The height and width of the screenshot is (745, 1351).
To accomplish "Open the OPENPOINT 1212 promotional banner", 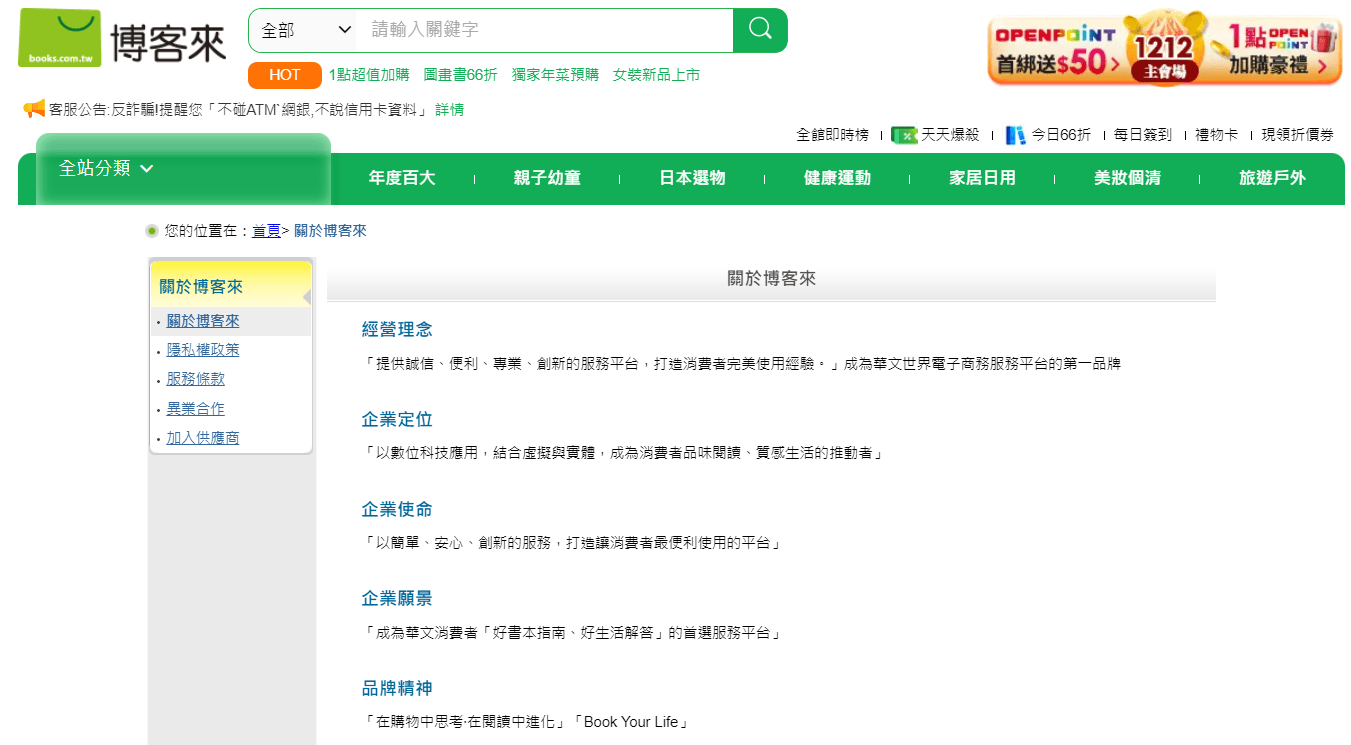I will click(x=1164, y=48).
